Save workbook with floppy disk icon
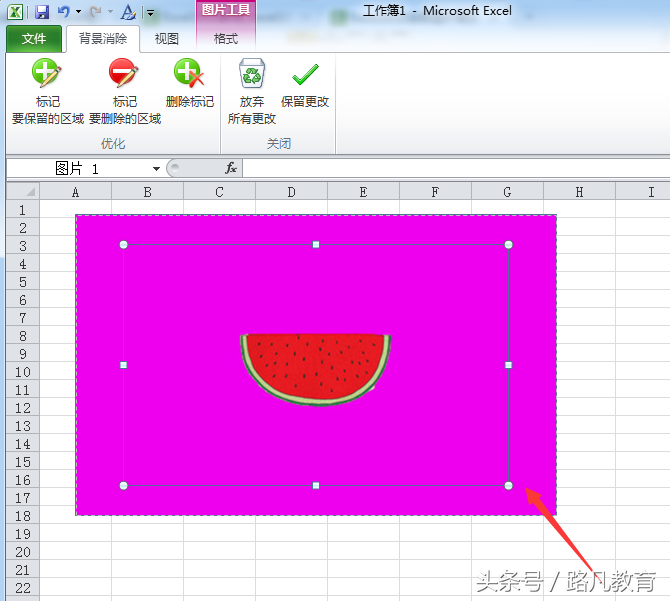 (x=42, y=12)
